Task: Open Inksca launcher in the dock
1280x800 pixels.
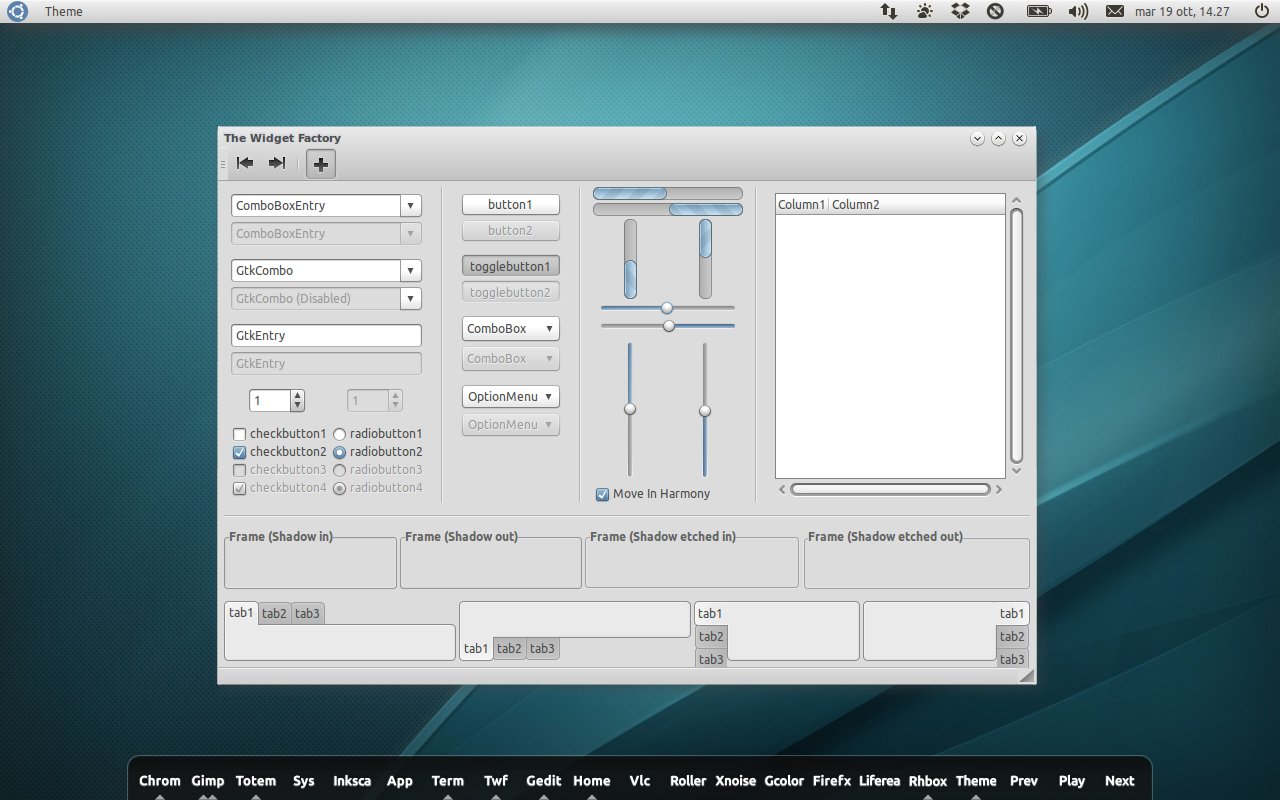Action: point(352,781)
